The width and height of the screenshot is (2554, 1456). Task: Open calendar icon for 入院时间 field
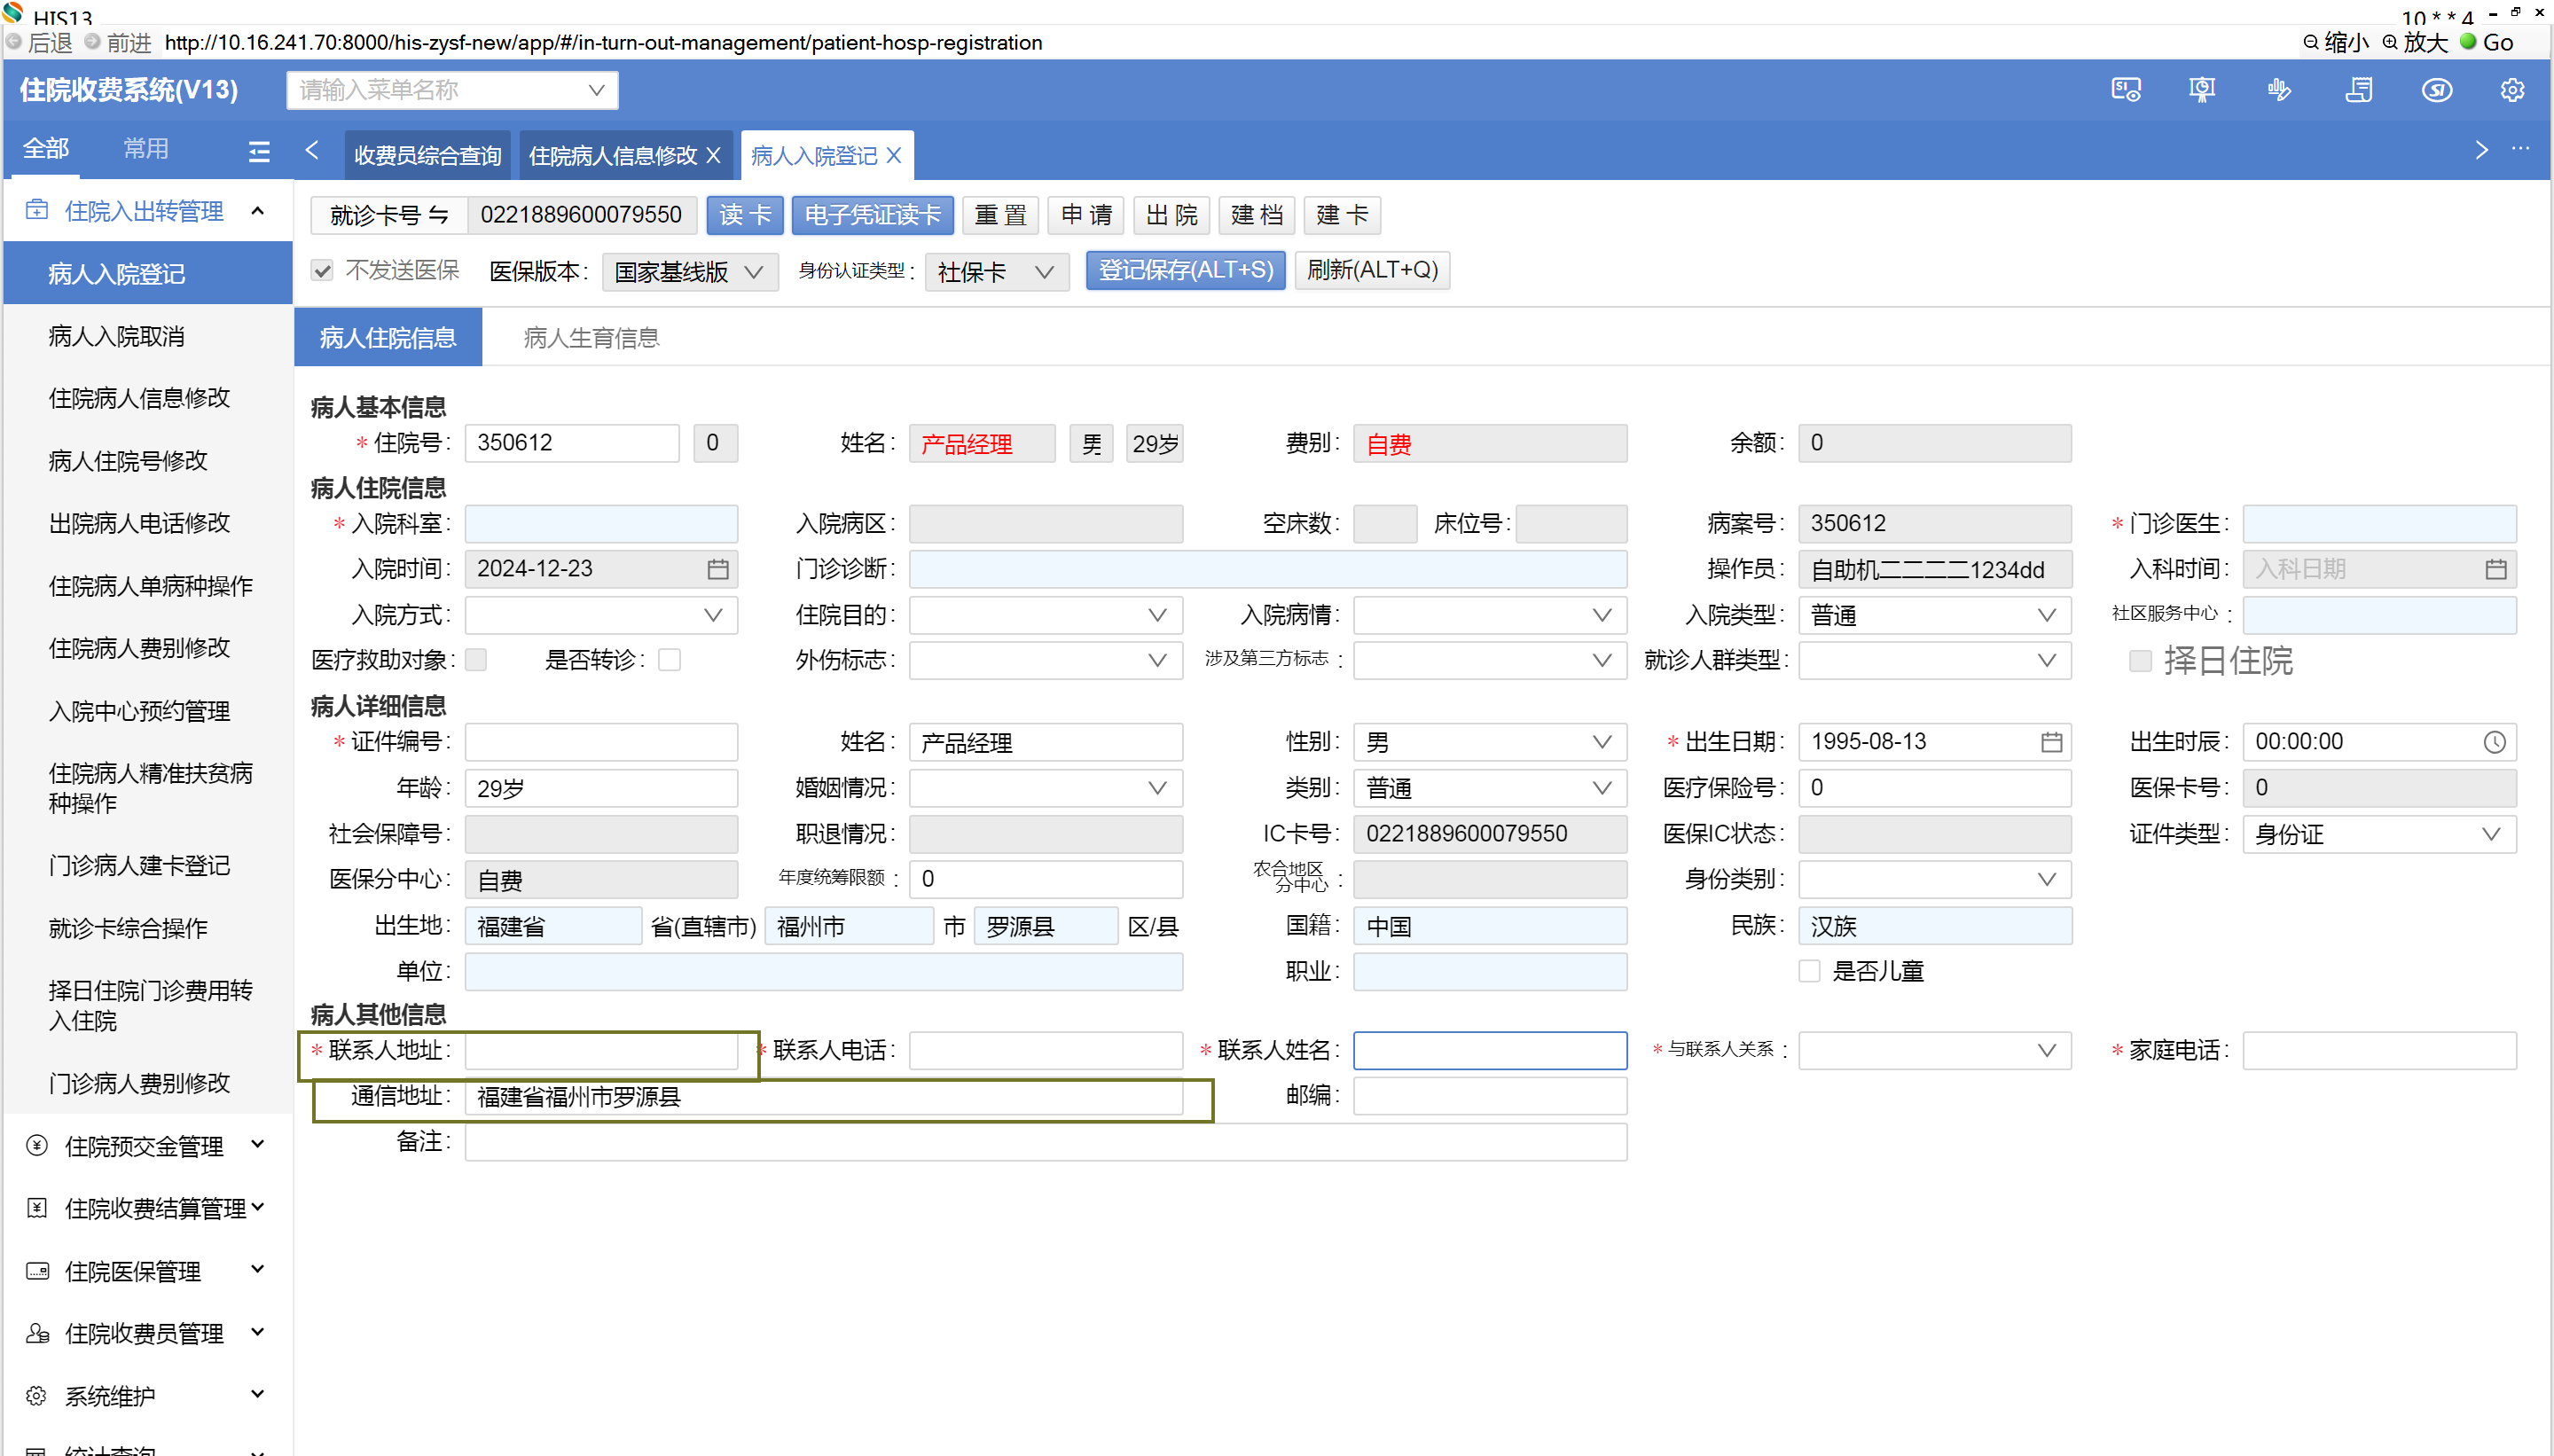click(717, 569)
